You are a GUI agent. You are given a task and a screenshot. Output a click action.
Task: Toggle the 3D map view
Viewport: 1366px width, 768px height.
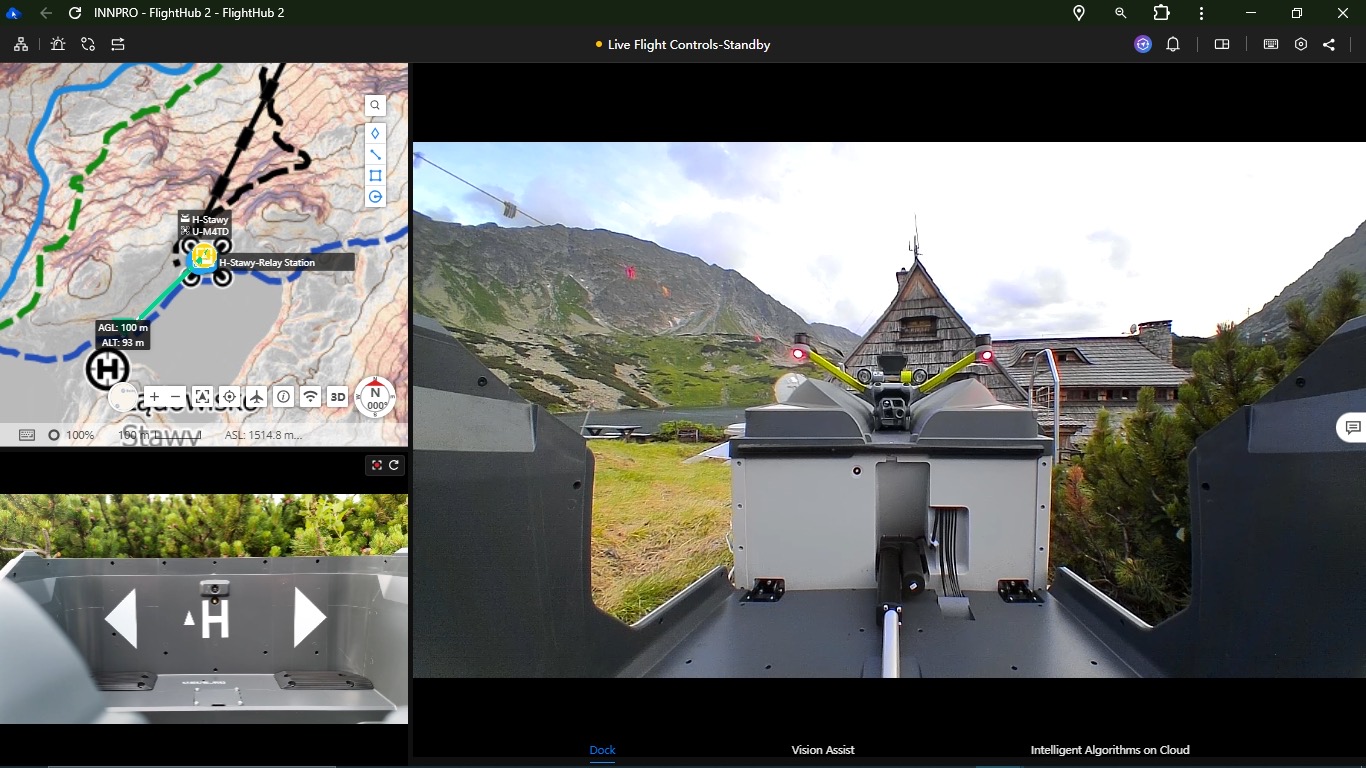click(x=338, y=397)
